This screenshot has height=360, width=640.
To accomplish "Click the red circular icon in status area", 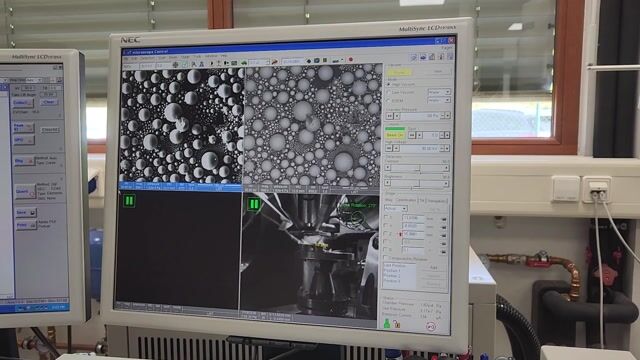I will pos(431,327).
